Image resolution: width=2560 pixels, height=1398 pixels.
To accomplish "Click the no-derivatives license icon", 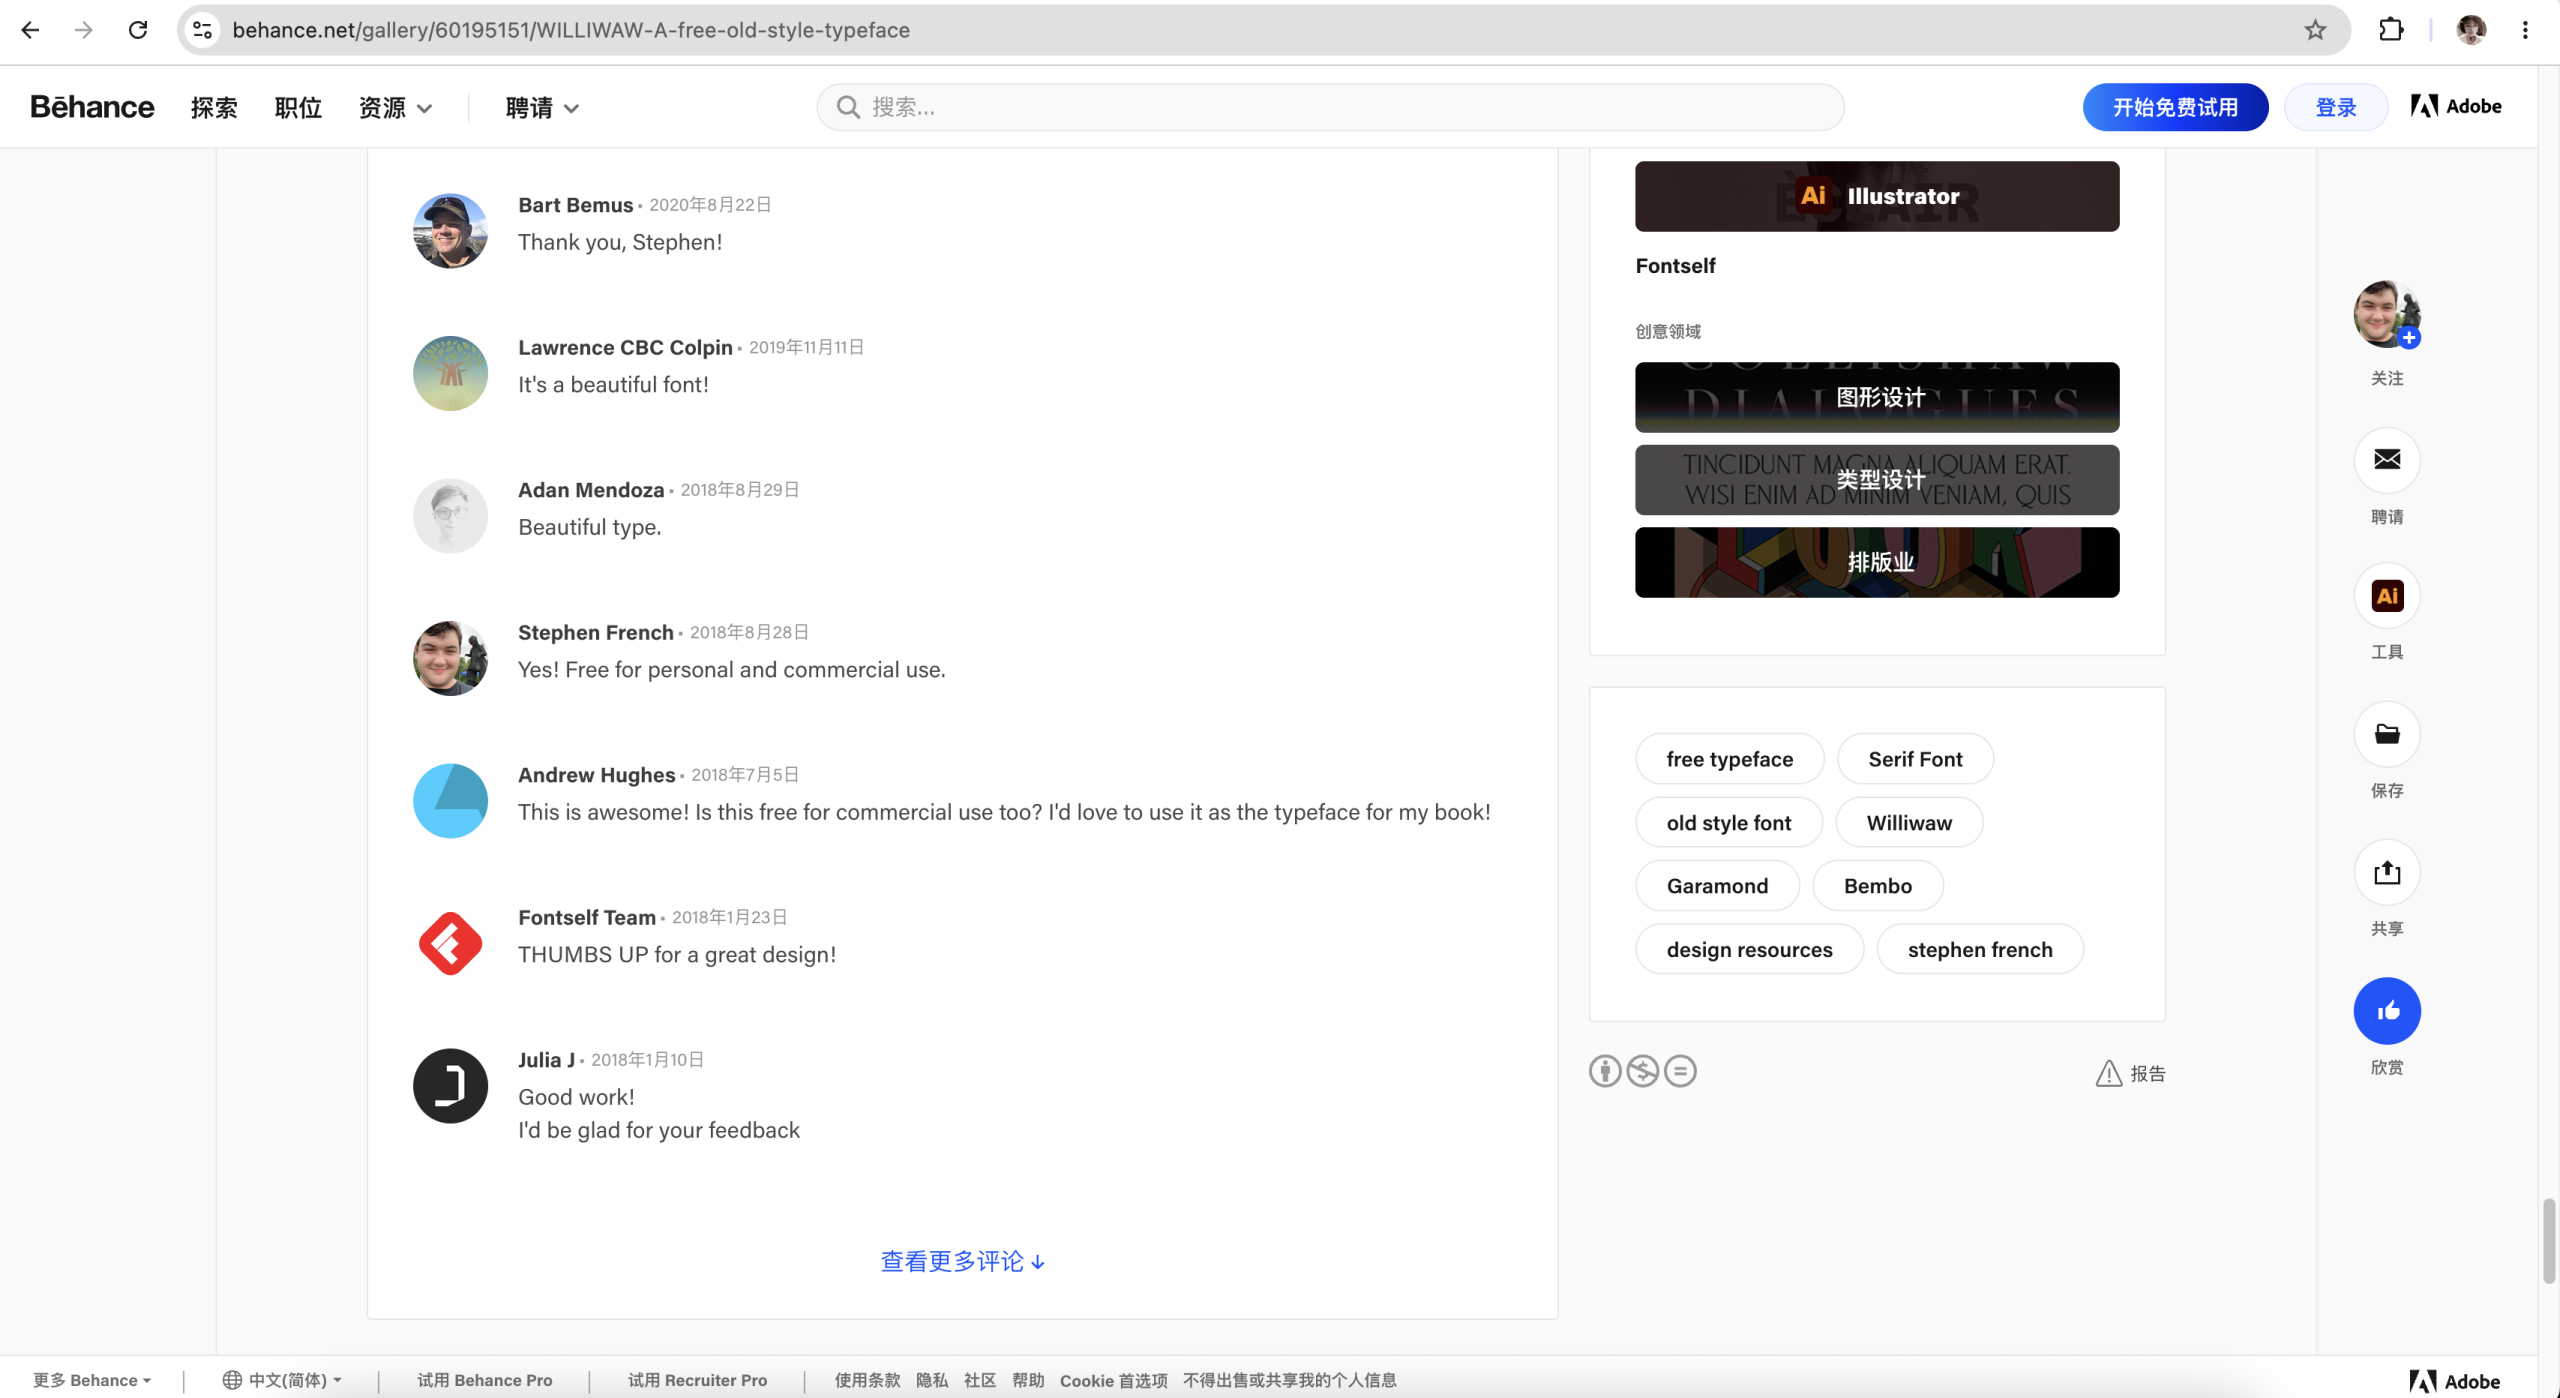I will point(1680,1071).
